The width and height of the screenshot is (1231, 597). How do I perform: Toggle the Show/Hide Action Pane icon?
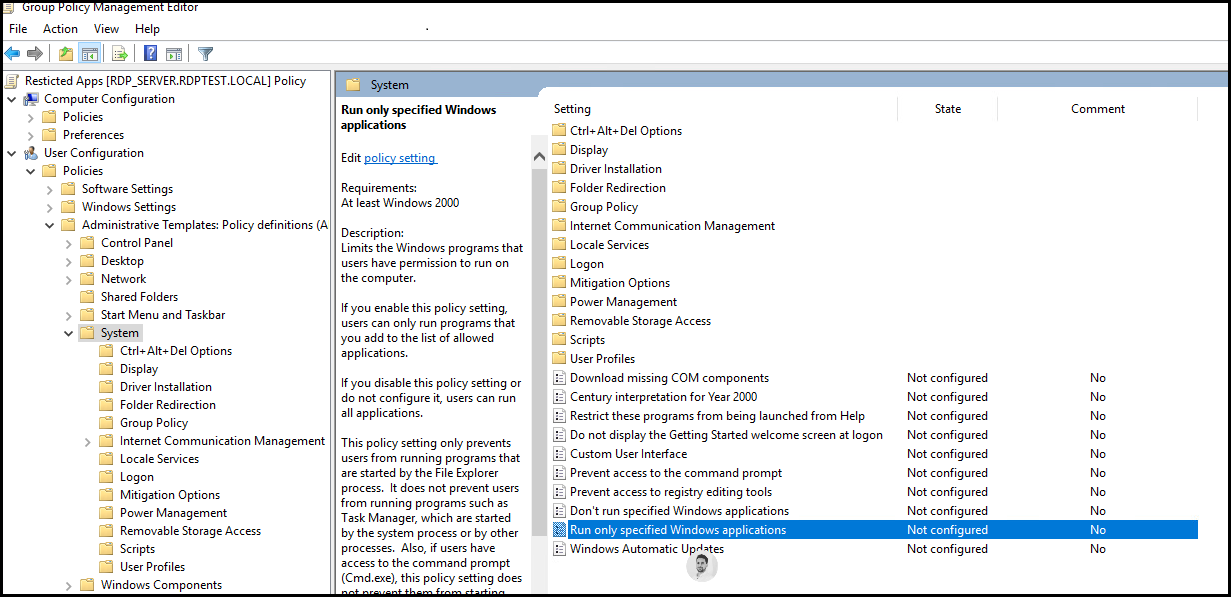click(x=174, y=53)
